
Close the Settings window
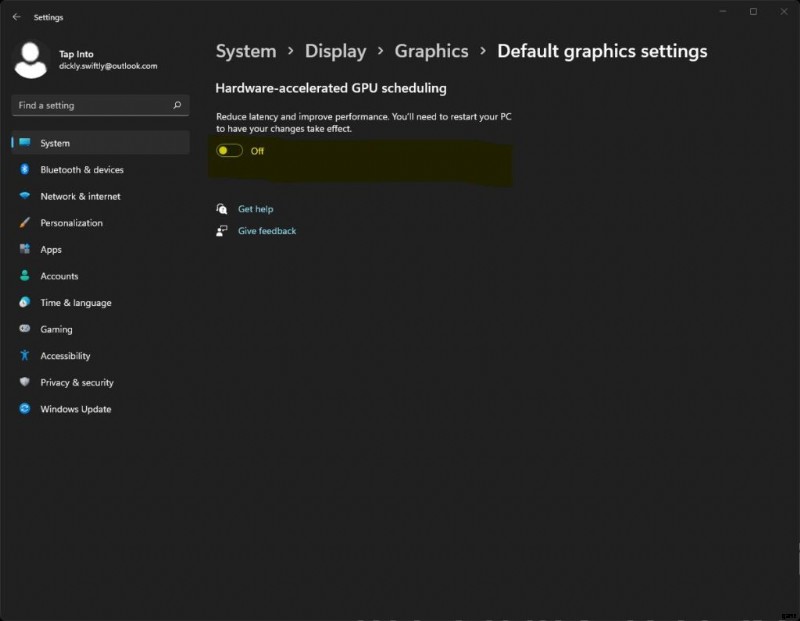[784, 11]
